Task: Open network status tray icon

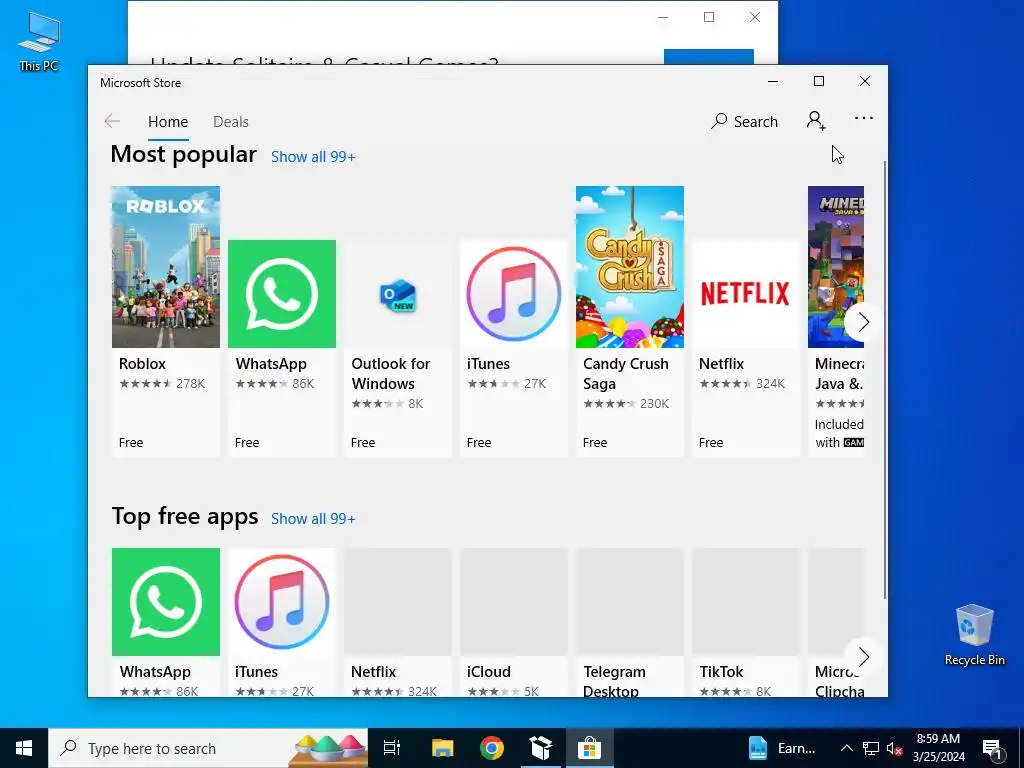Action: (x=871, y=748)
